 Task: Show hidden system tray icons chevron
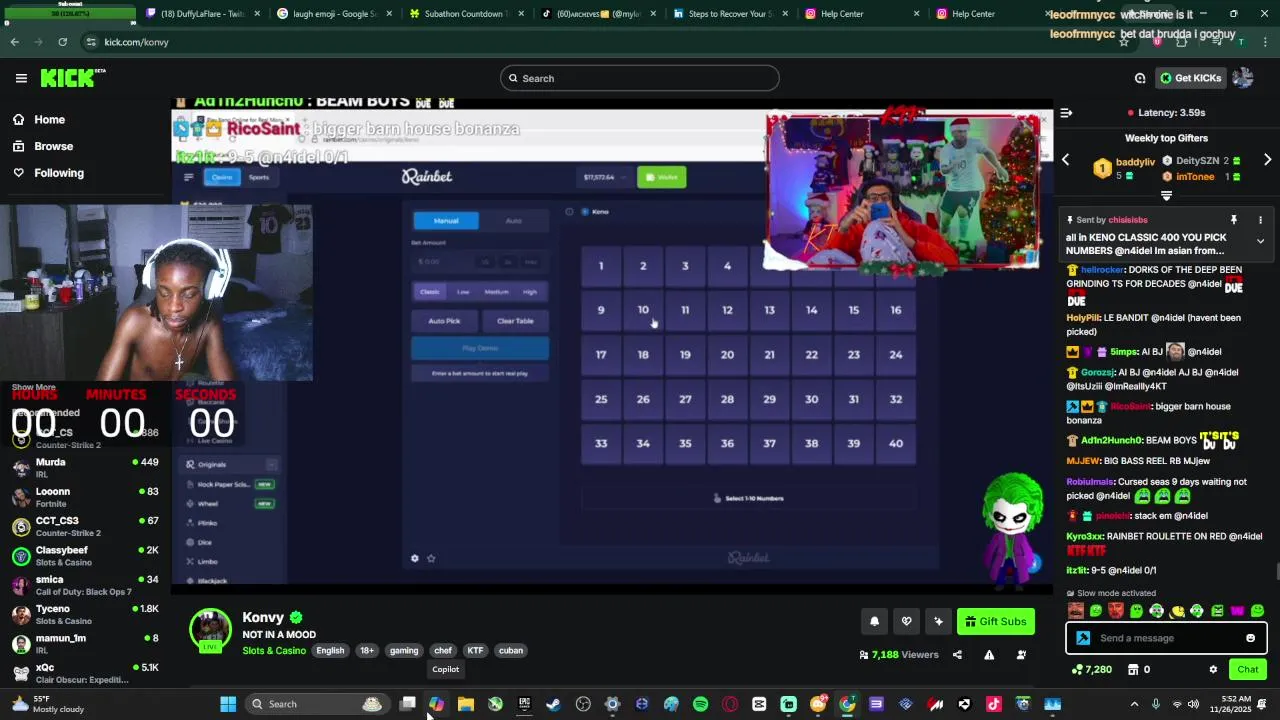point(1134,704)
